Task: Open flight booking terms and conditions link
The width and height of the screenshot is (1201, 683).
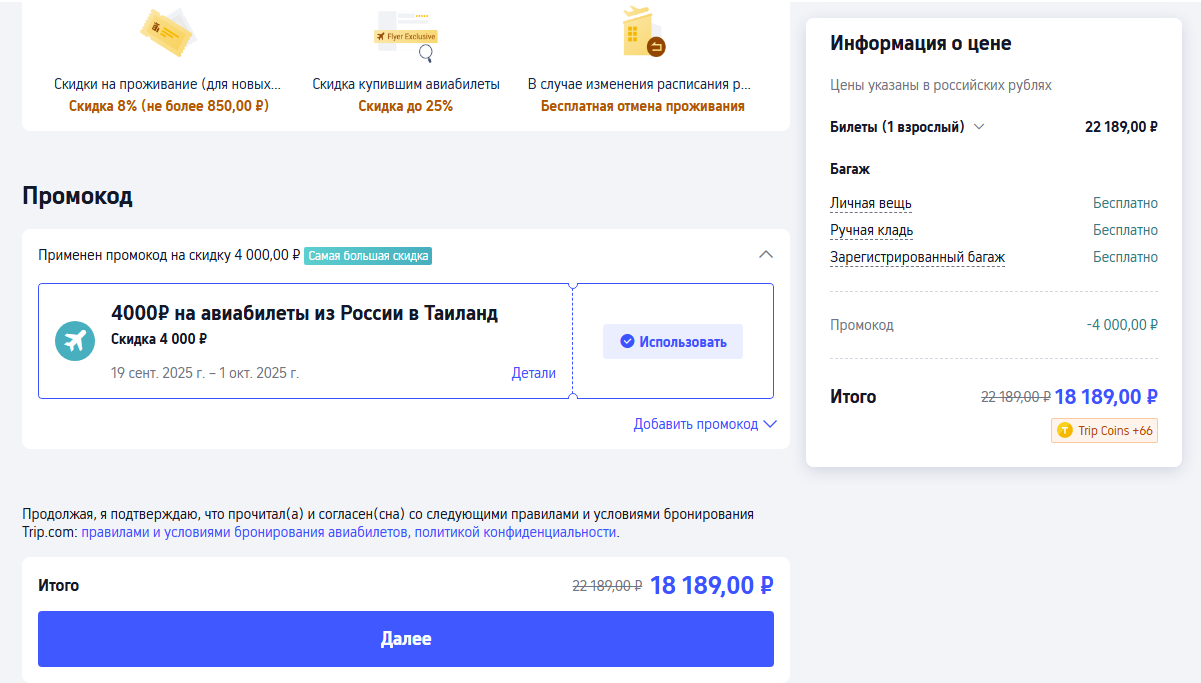Action: click(245, 532)
